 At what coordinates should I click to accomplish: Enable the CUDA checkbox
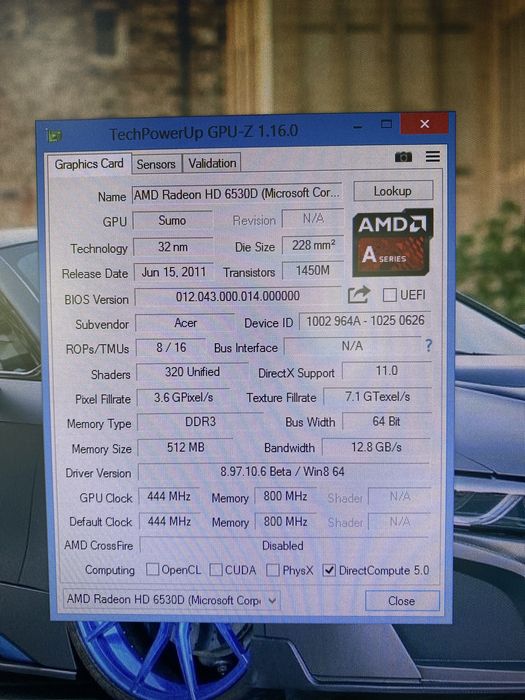[x=216, y=569]
